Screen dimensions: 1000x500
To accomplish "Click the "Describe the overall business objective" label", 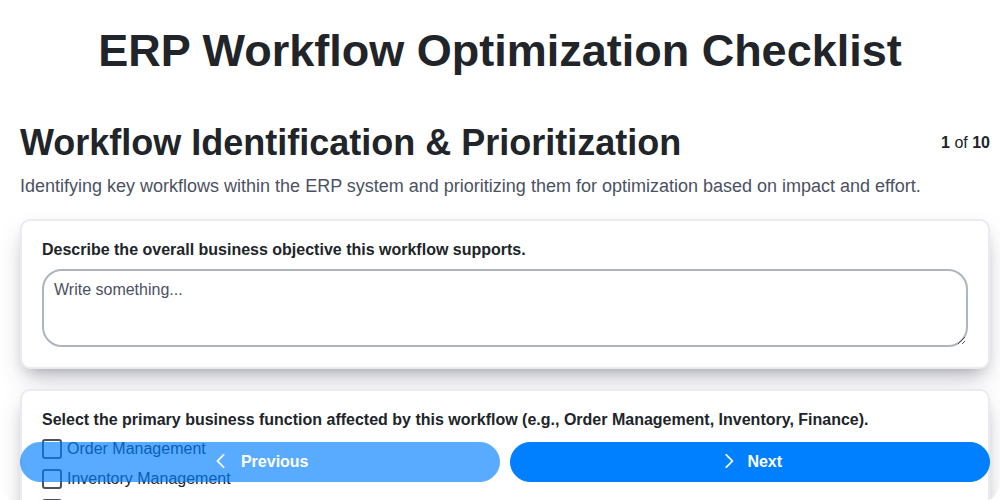I will (283, 249).
